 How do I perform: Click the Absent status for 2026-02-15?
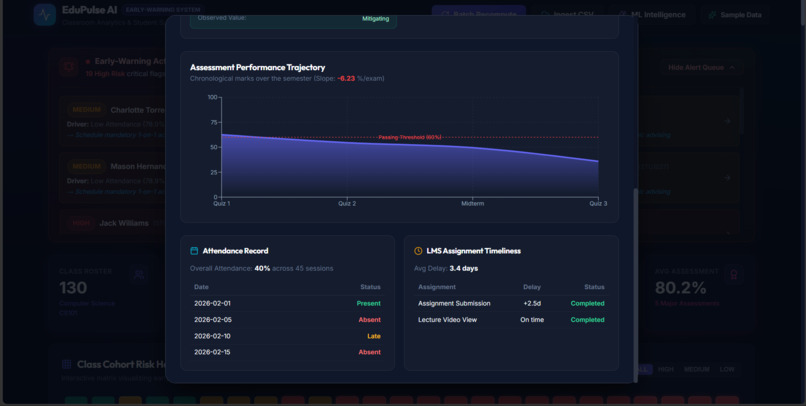point(370,352)
